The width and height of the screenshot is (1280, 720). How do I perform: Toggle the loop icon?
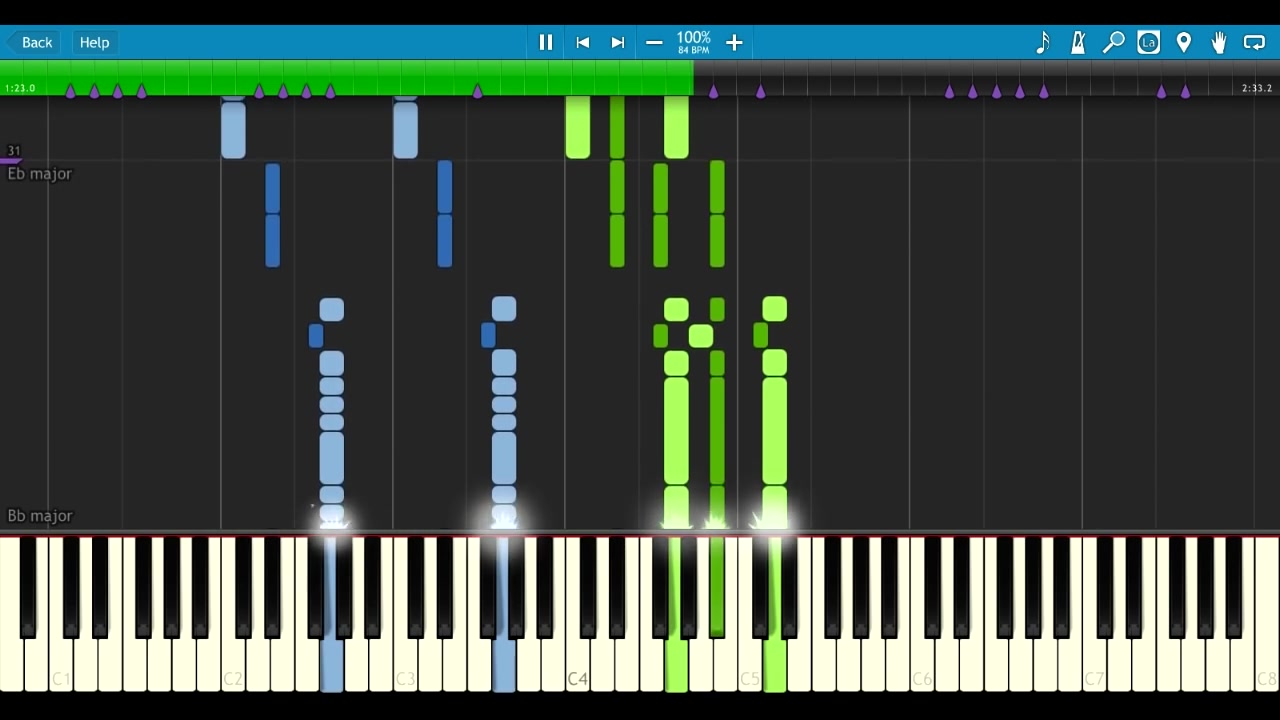tap(1254, 42)
